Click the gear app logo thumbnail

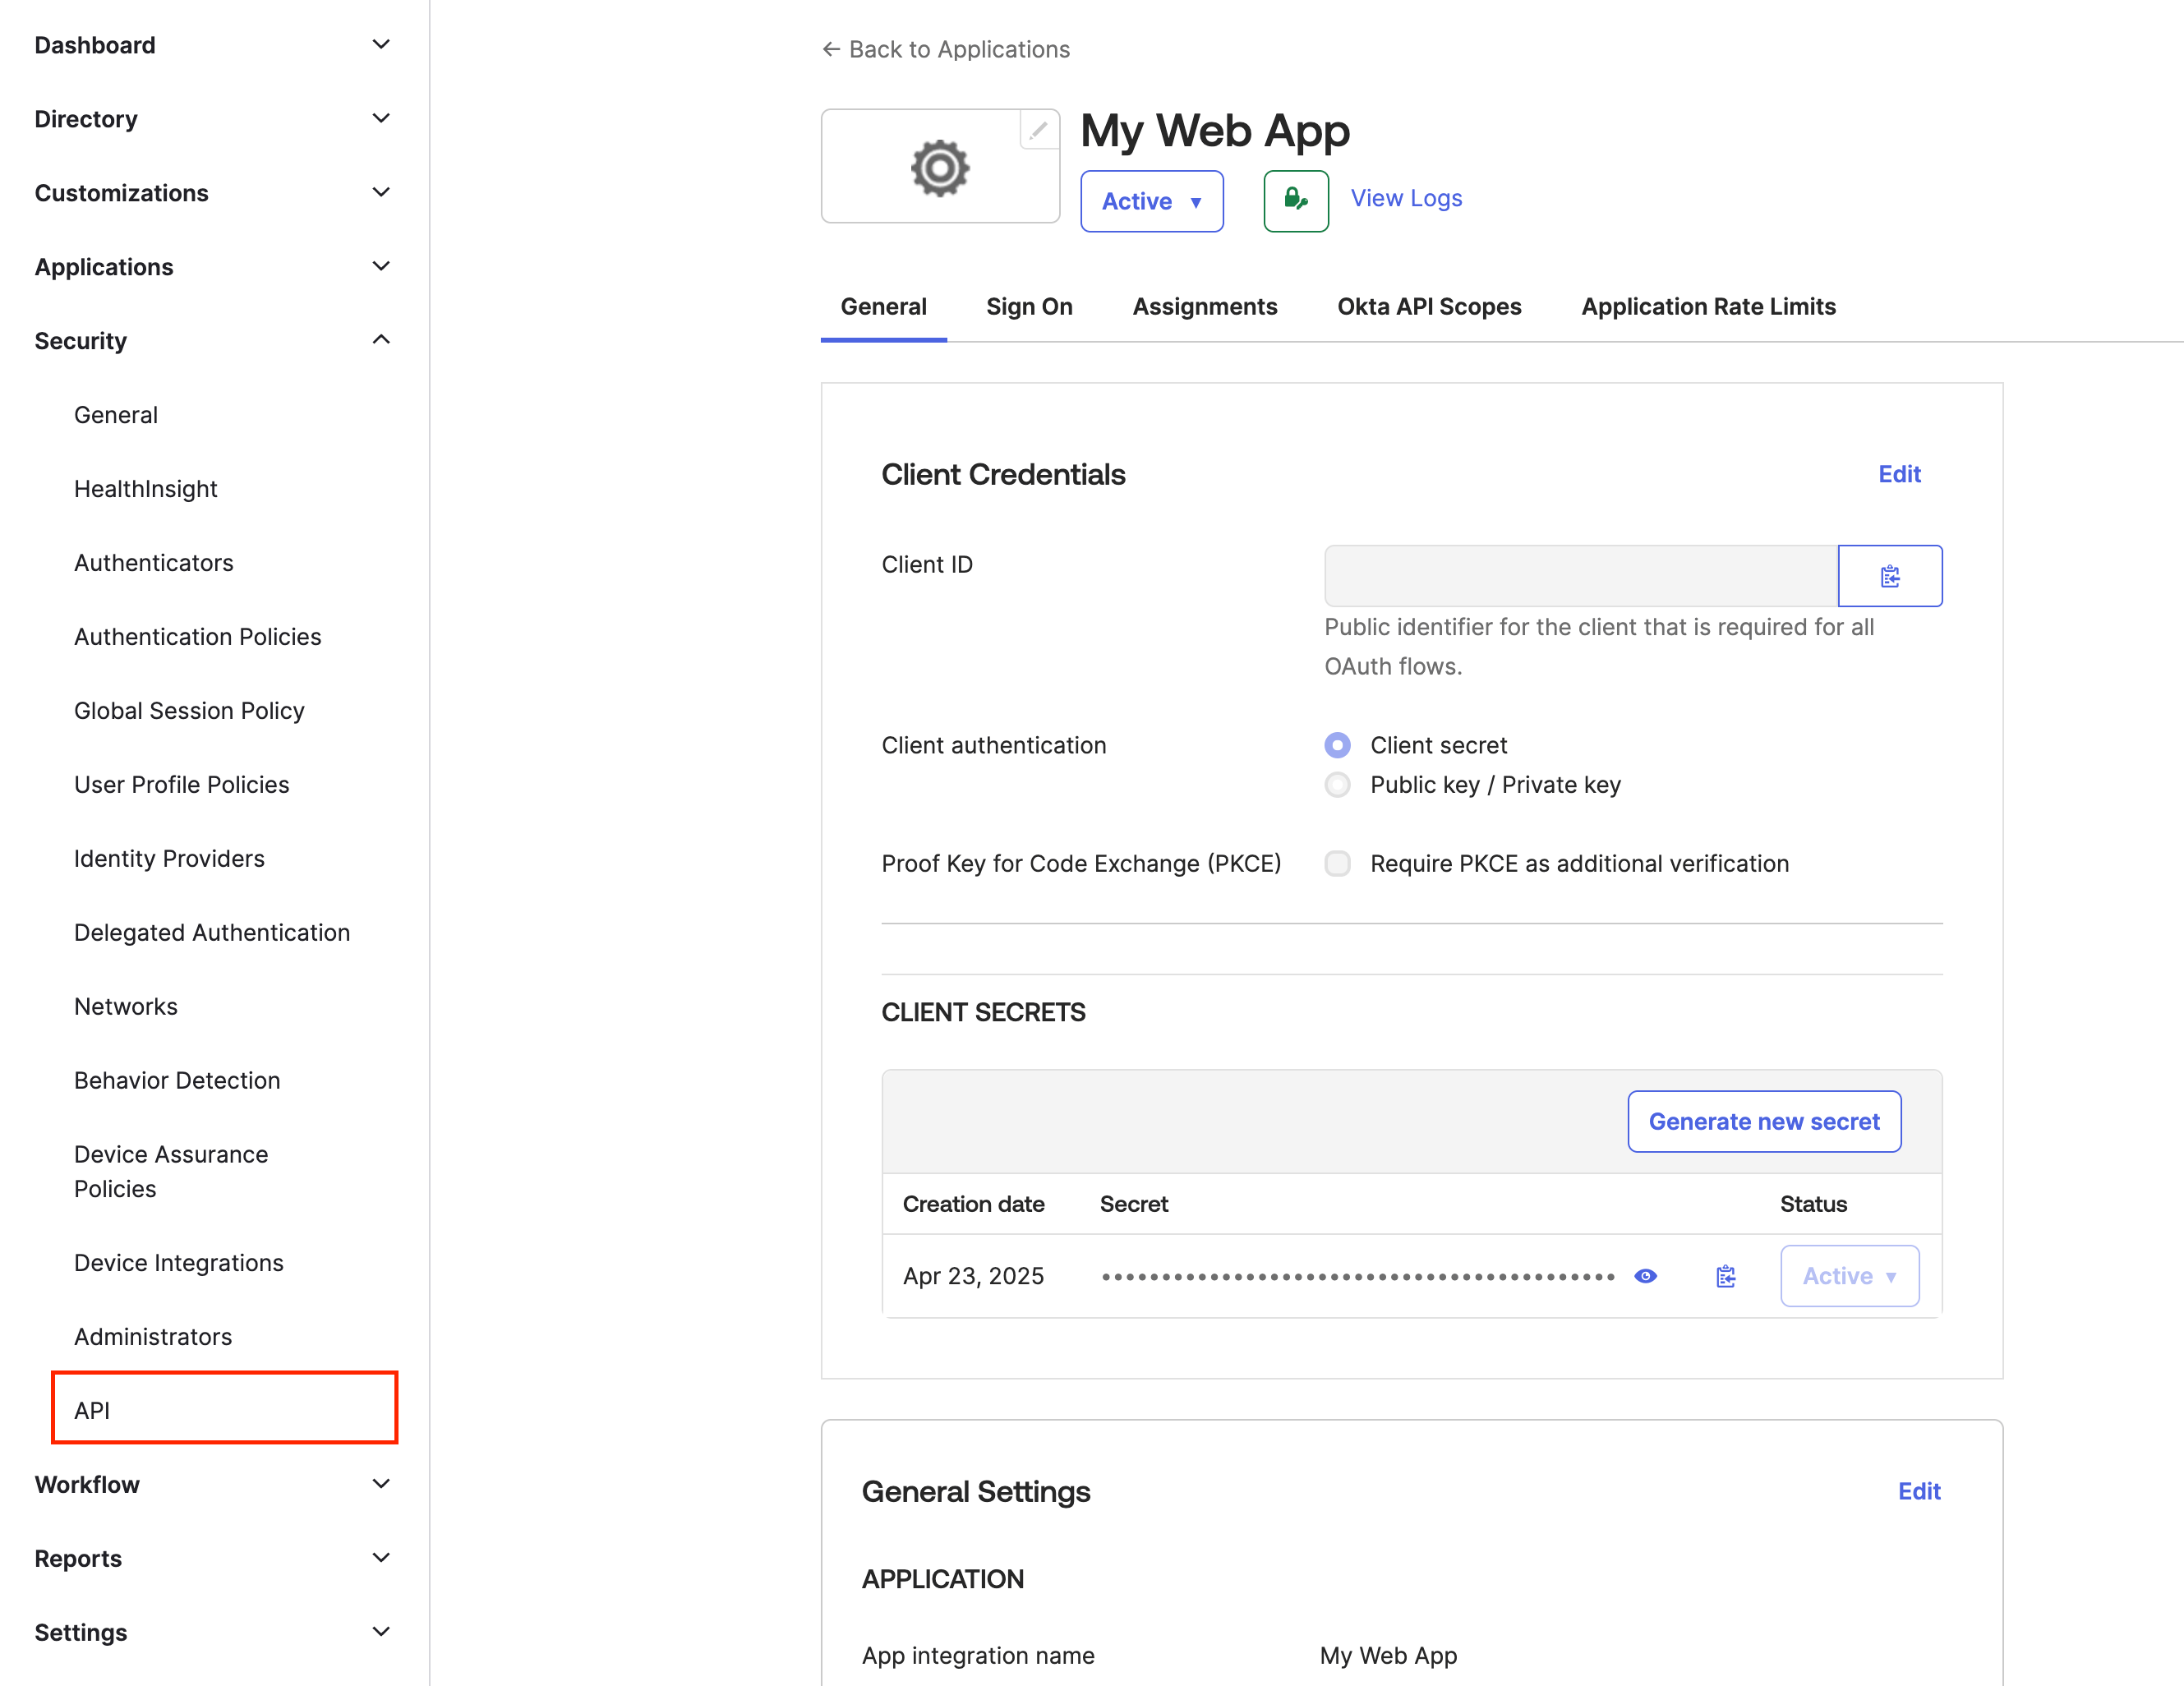pyautogui.click(x=939, y=166)
